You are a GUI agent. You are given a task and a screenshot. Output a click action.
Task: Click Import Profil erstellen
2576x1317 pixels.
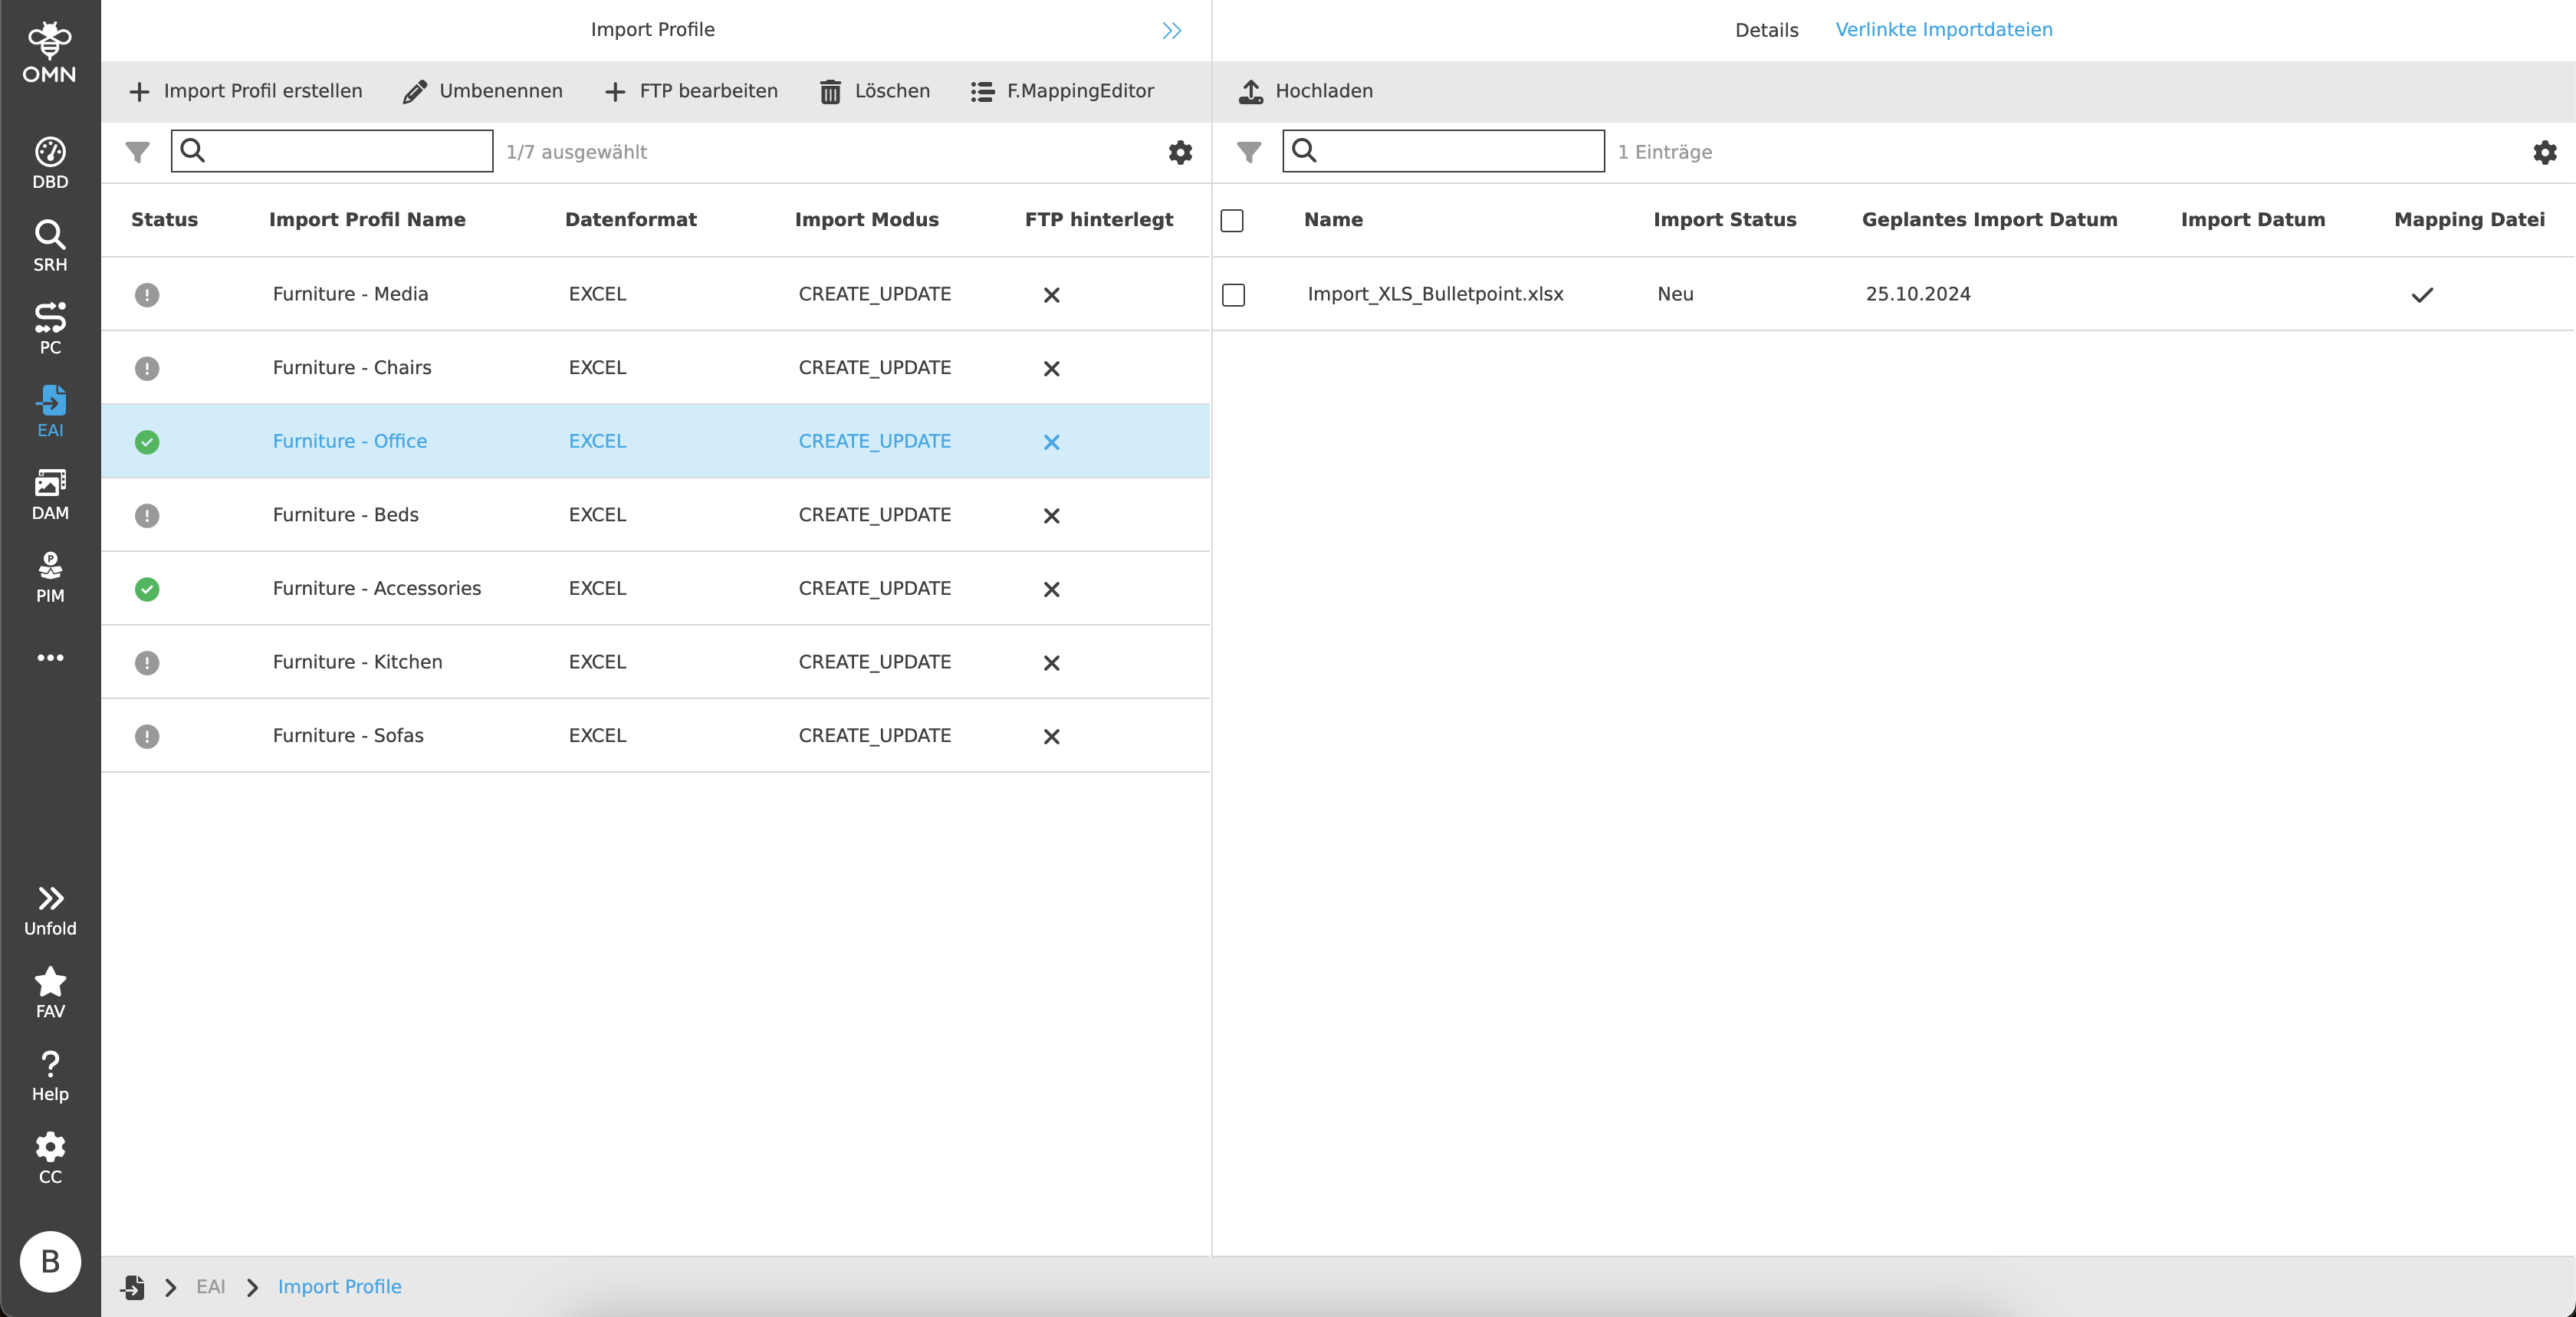(246, 91)
